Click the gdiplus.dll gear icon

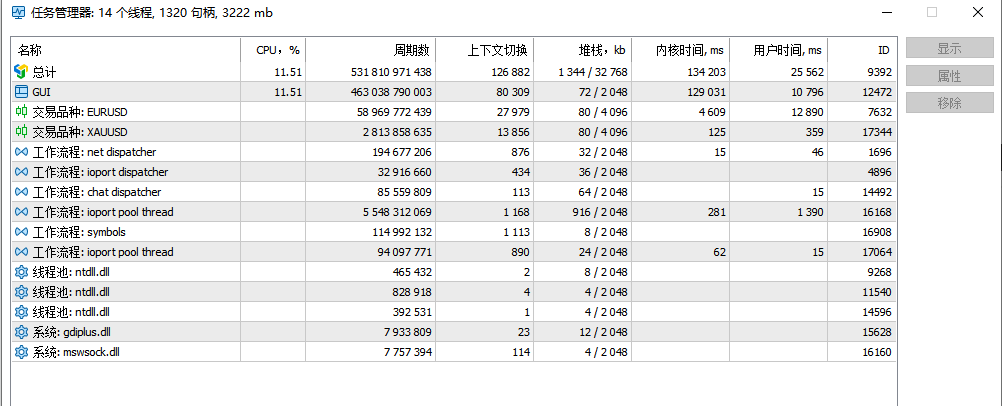click(21, 332)
